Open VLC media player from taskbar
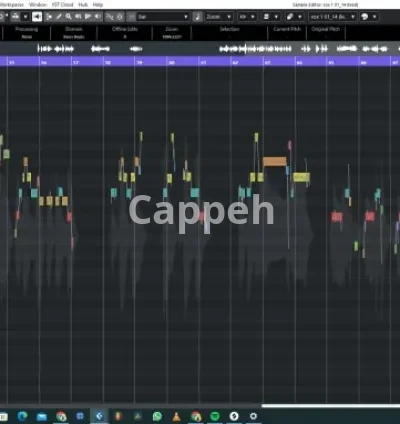400x424 pixels. tap(176, 416)
